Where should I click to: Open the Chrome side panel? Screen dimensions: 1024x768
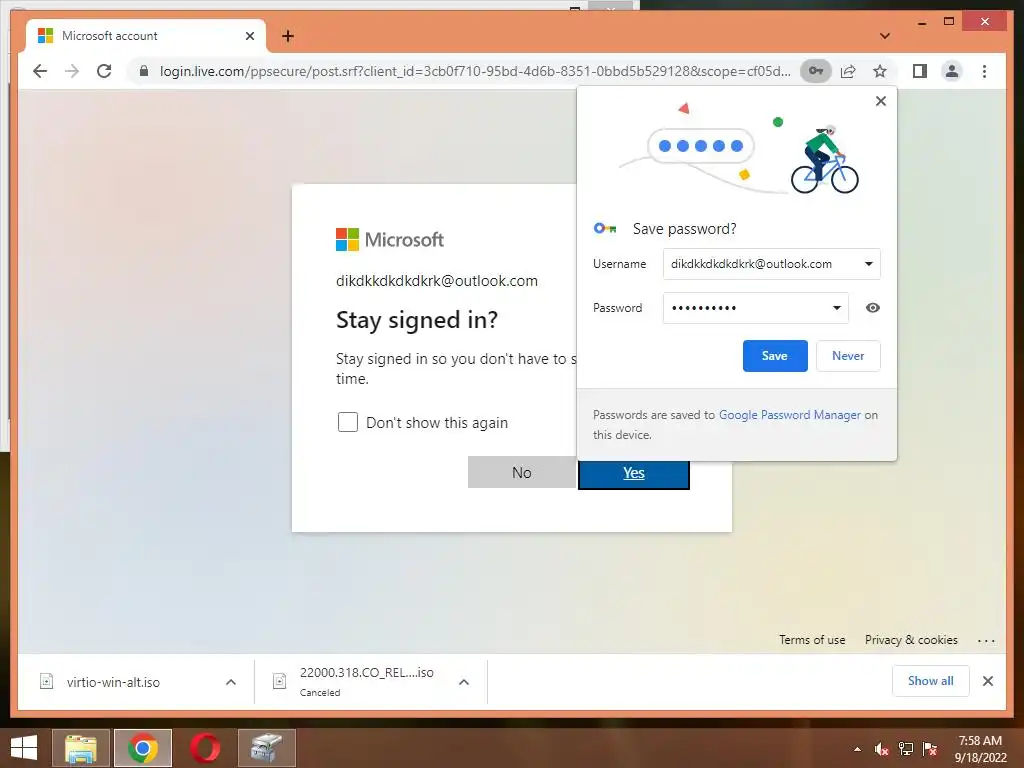point(920,71)
